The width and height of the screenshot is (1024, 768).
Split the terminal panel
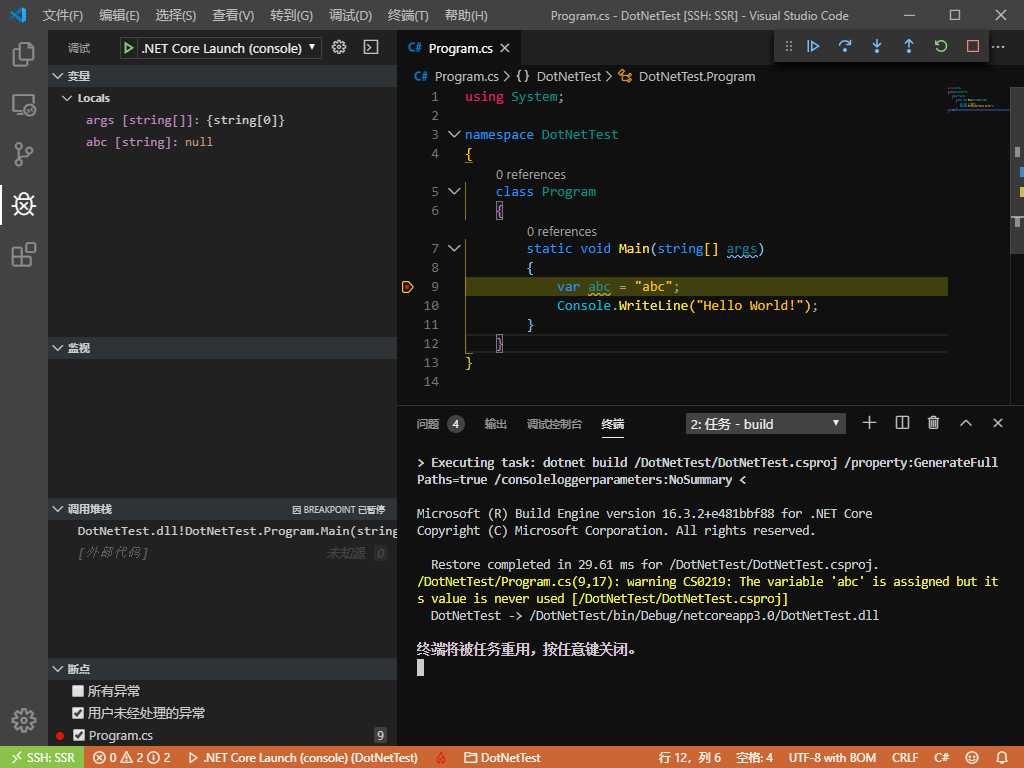pos(902,423)
